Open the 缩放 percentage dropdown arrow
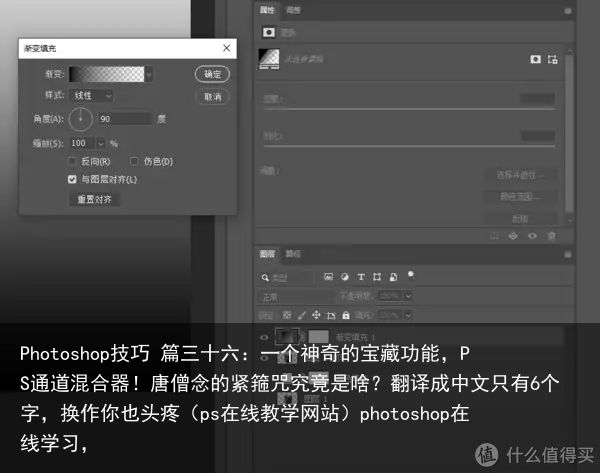The height and width of the screenshot is (473, 600). tap(100, 144)
